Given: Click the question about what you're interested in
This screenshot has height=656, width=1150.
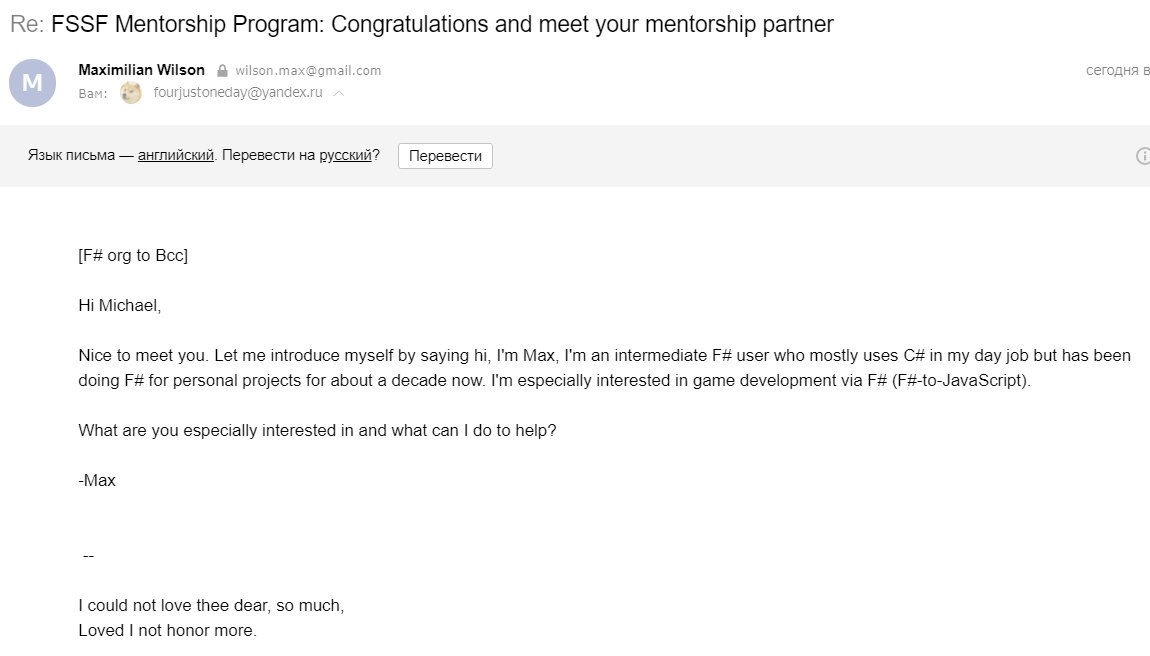Looking at the screenshot, I should [x=318, y=431].
